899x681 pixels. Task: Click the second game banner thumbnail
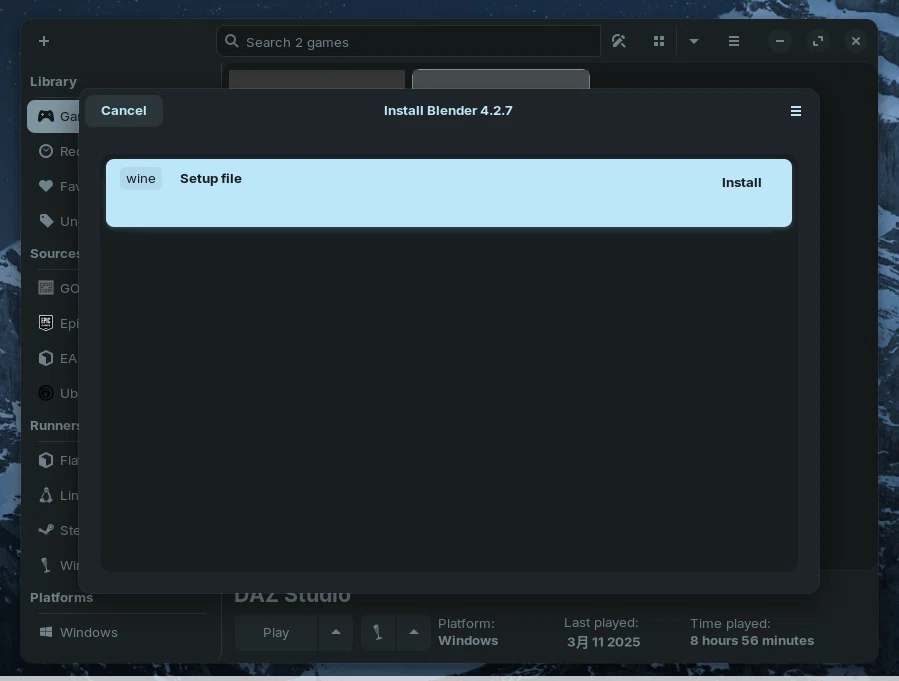501,79
